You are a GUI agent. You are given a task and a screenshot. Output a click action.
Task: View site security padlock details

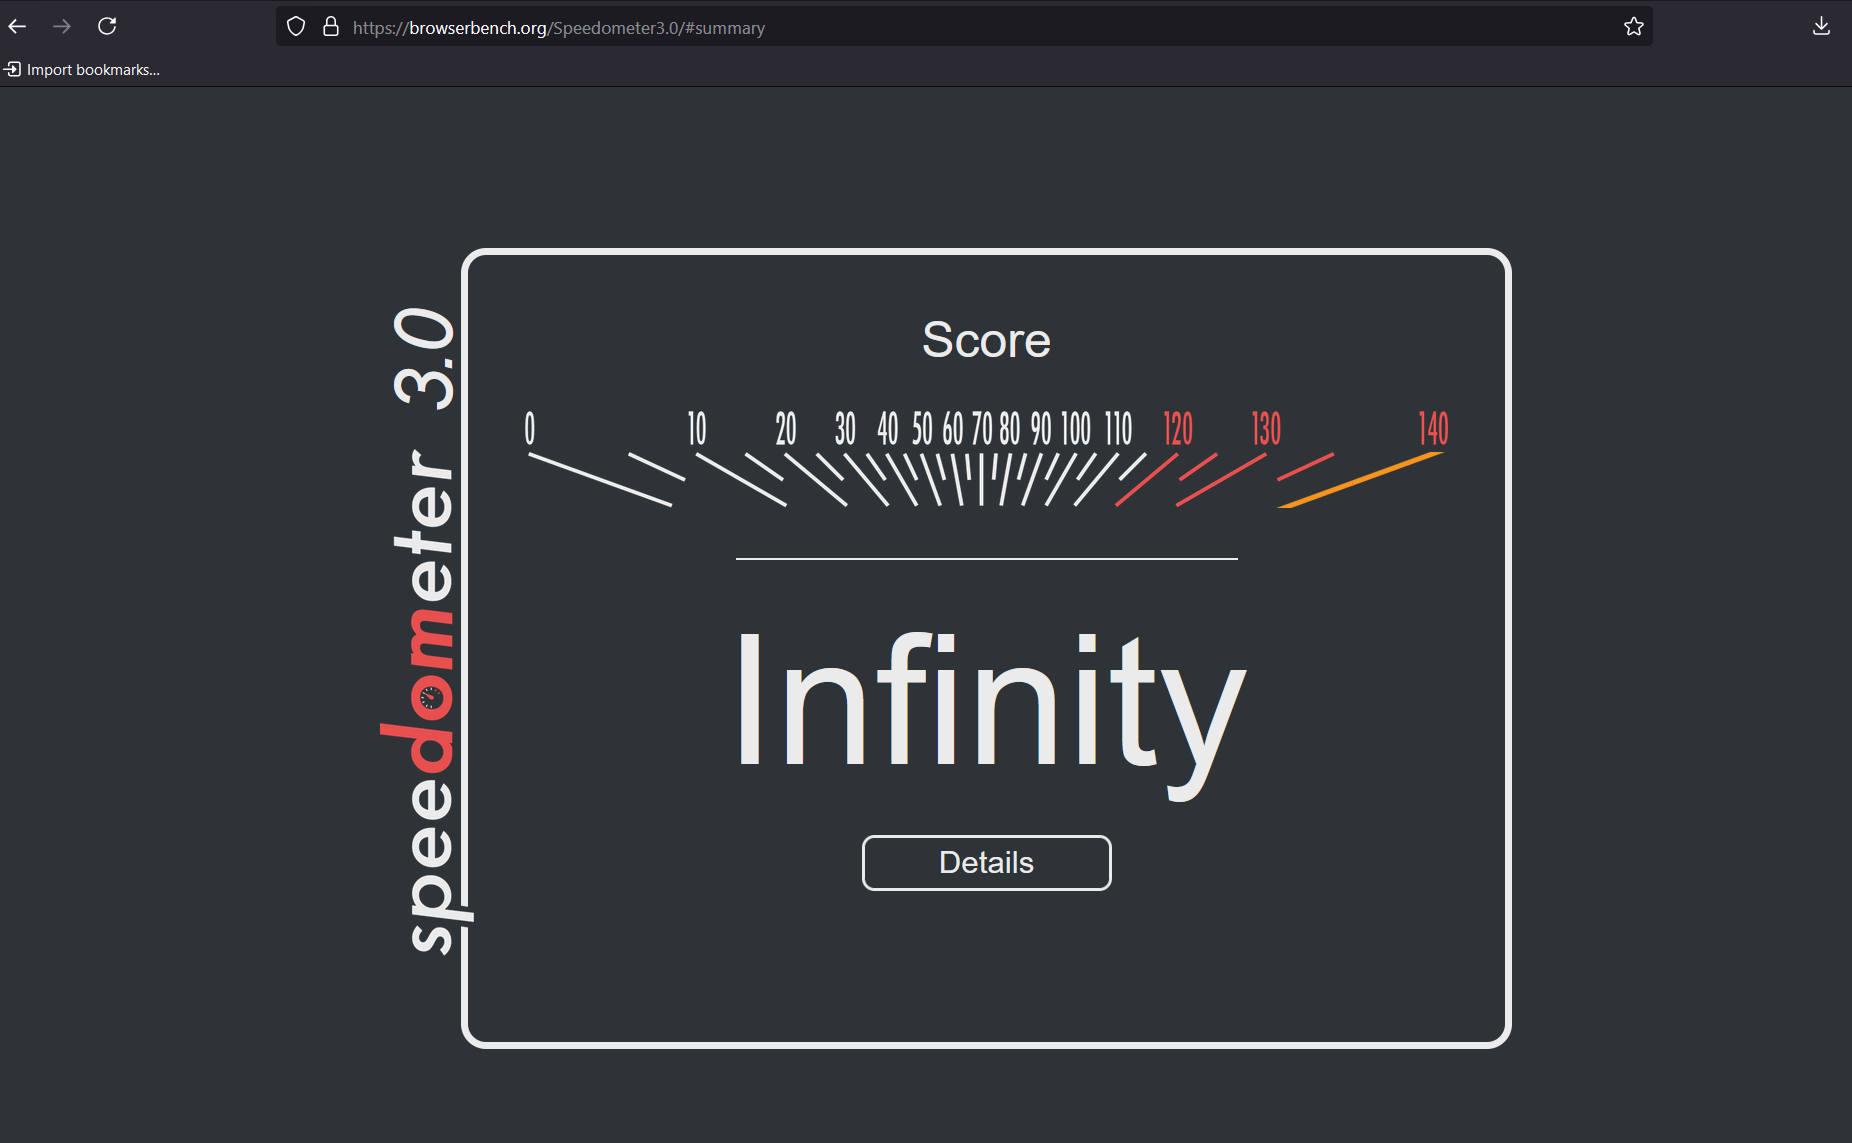(x=331, y=27)
